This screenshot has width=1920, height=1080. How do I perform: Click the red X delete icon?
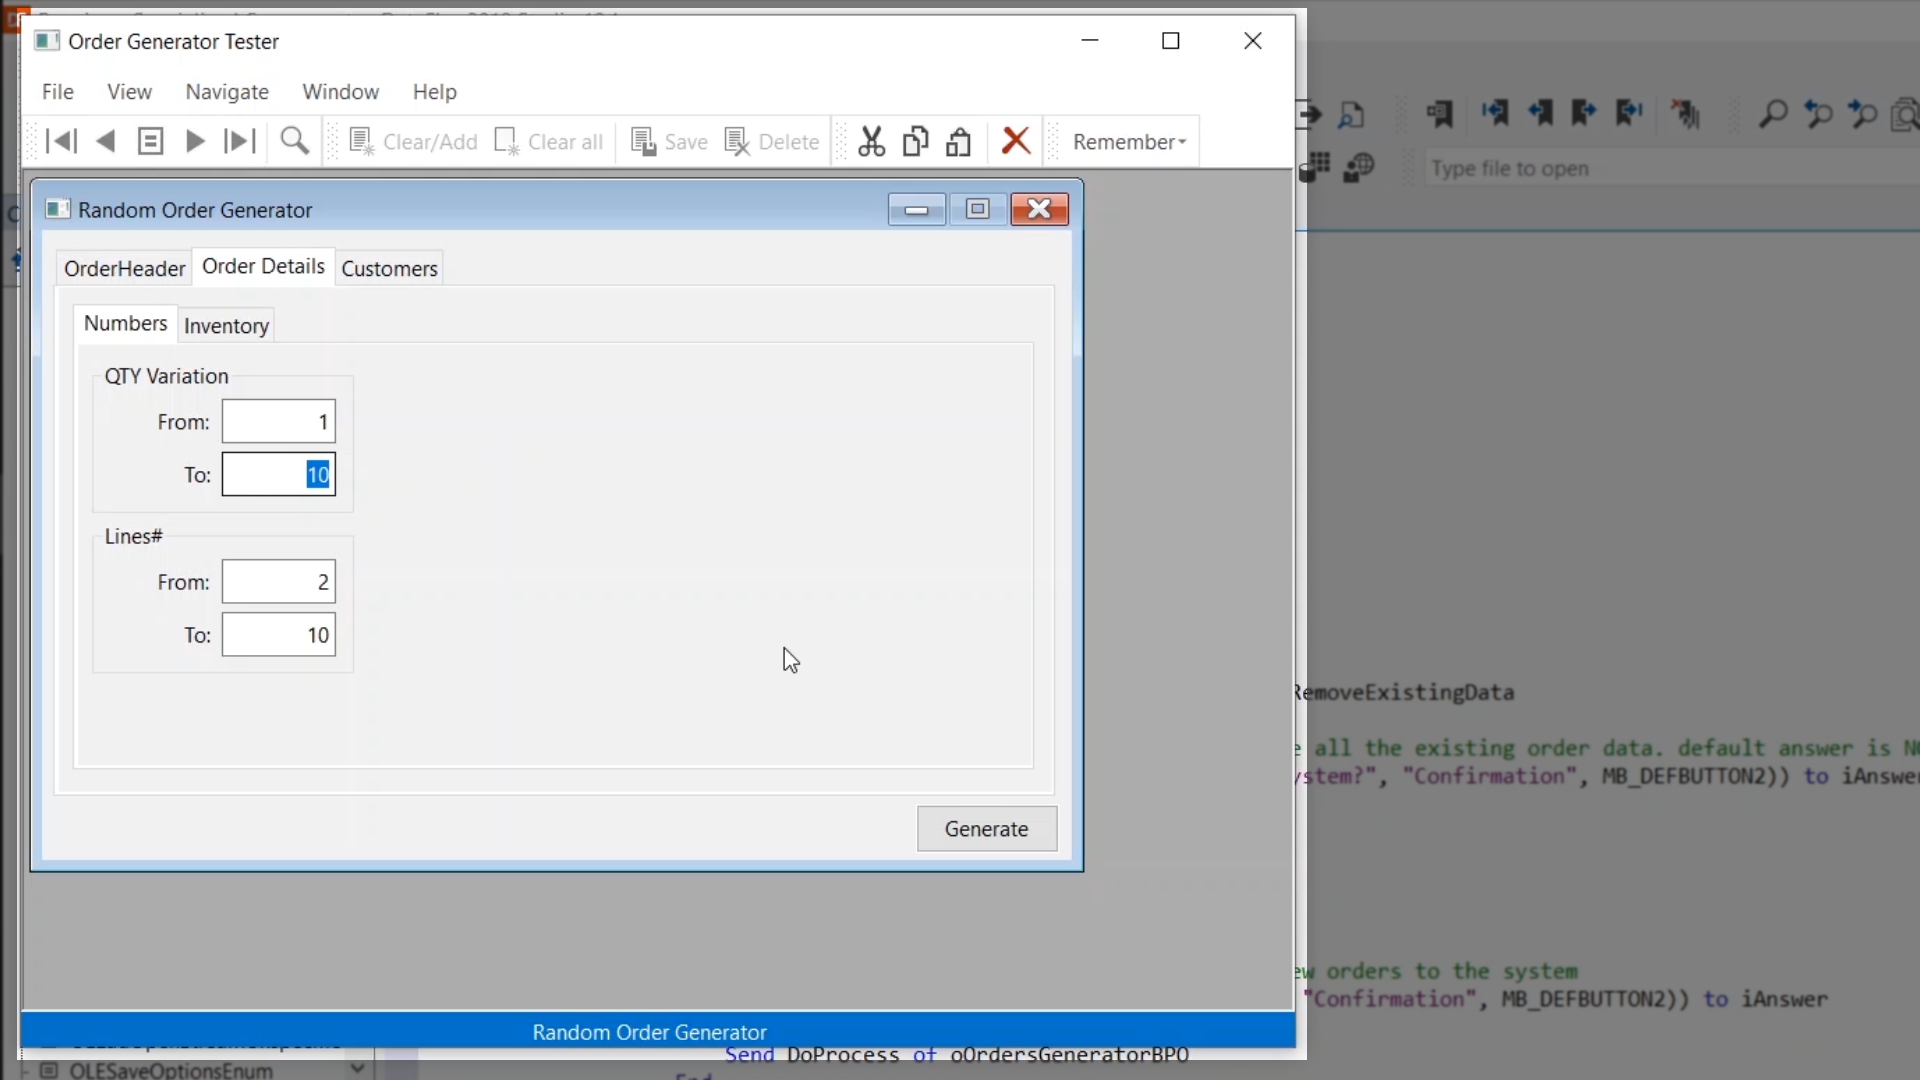click(1016, 141)
